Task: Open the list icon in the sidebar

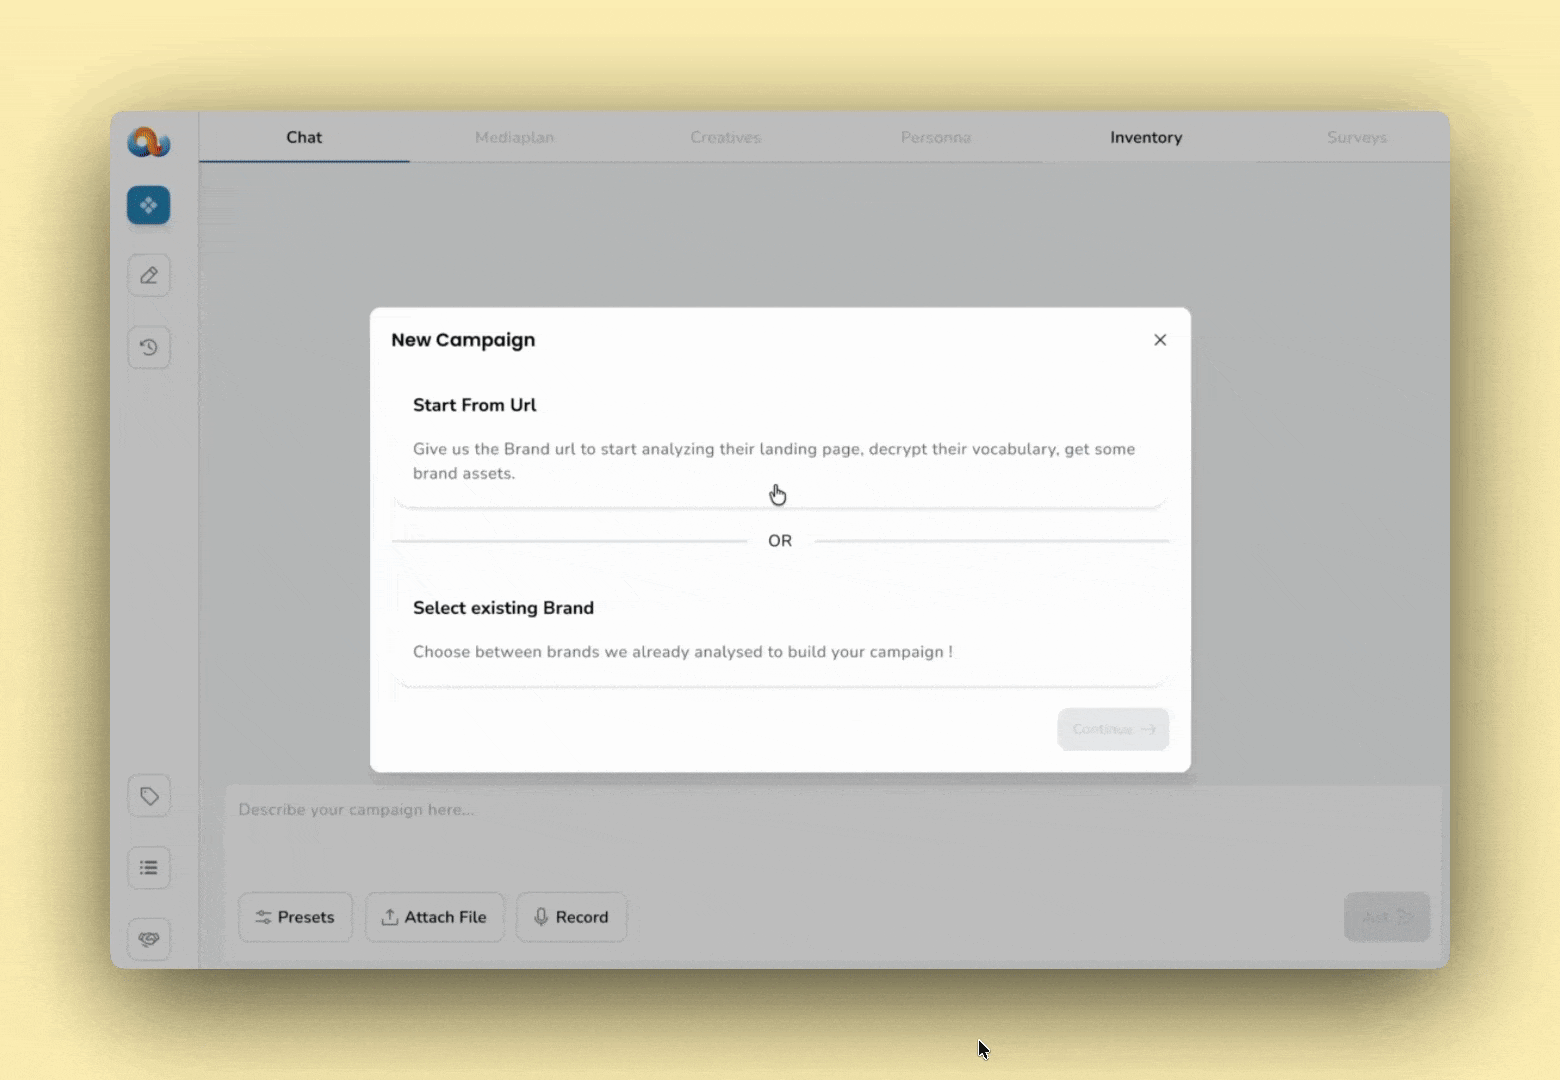Action: tap(149, 867)
